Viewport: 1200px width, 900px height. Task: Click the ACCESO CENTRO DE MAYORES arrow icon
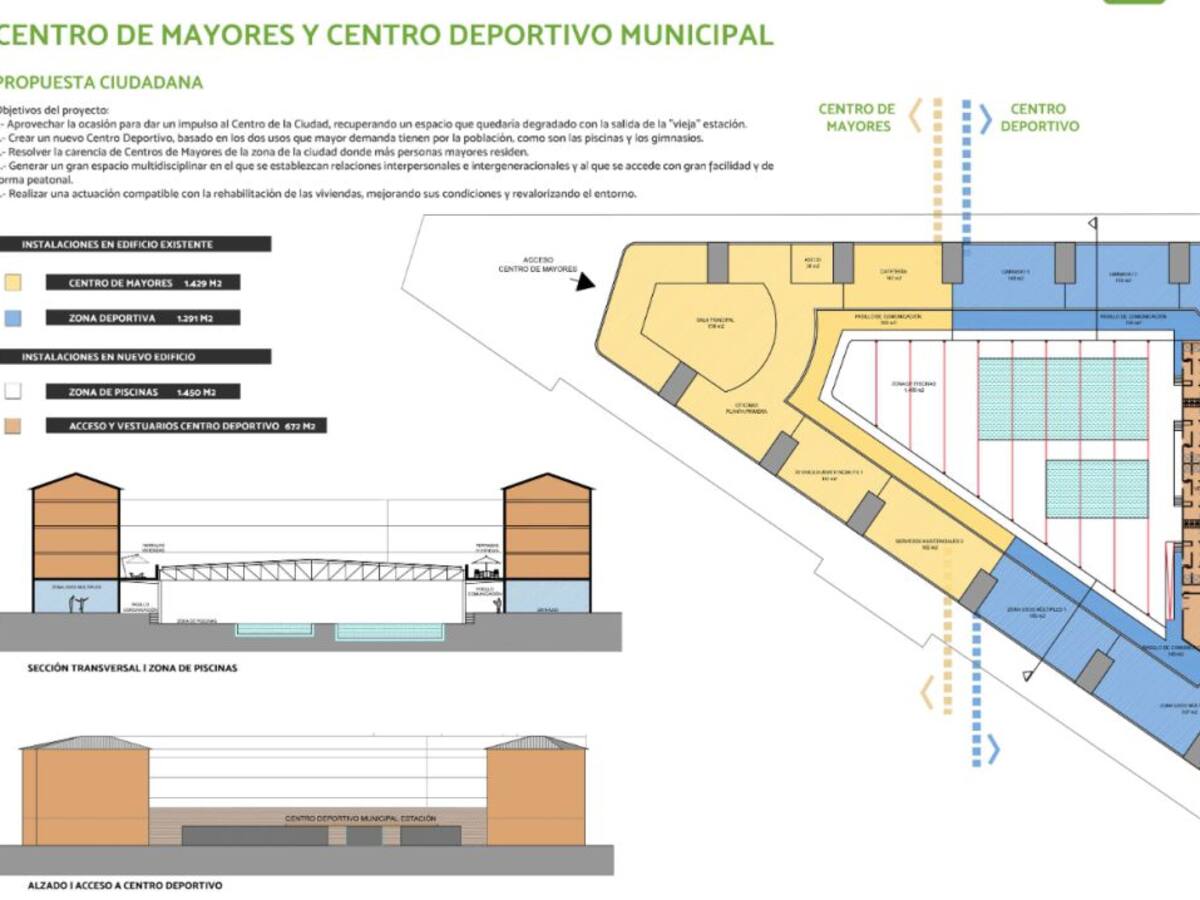(583, 284)
